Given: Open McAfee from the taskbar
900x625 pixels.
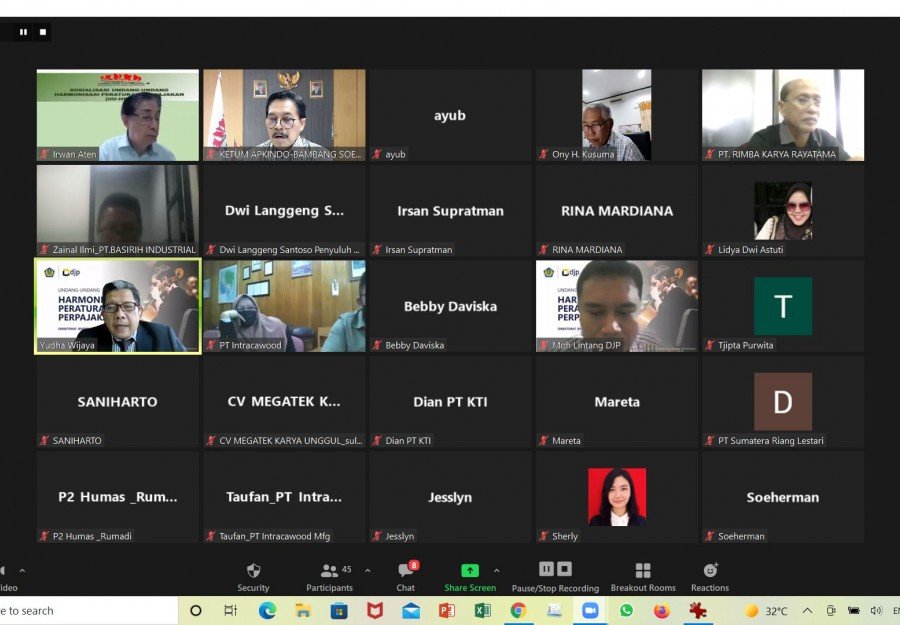Looking at the screenshot, I should (x=375, y=611).
